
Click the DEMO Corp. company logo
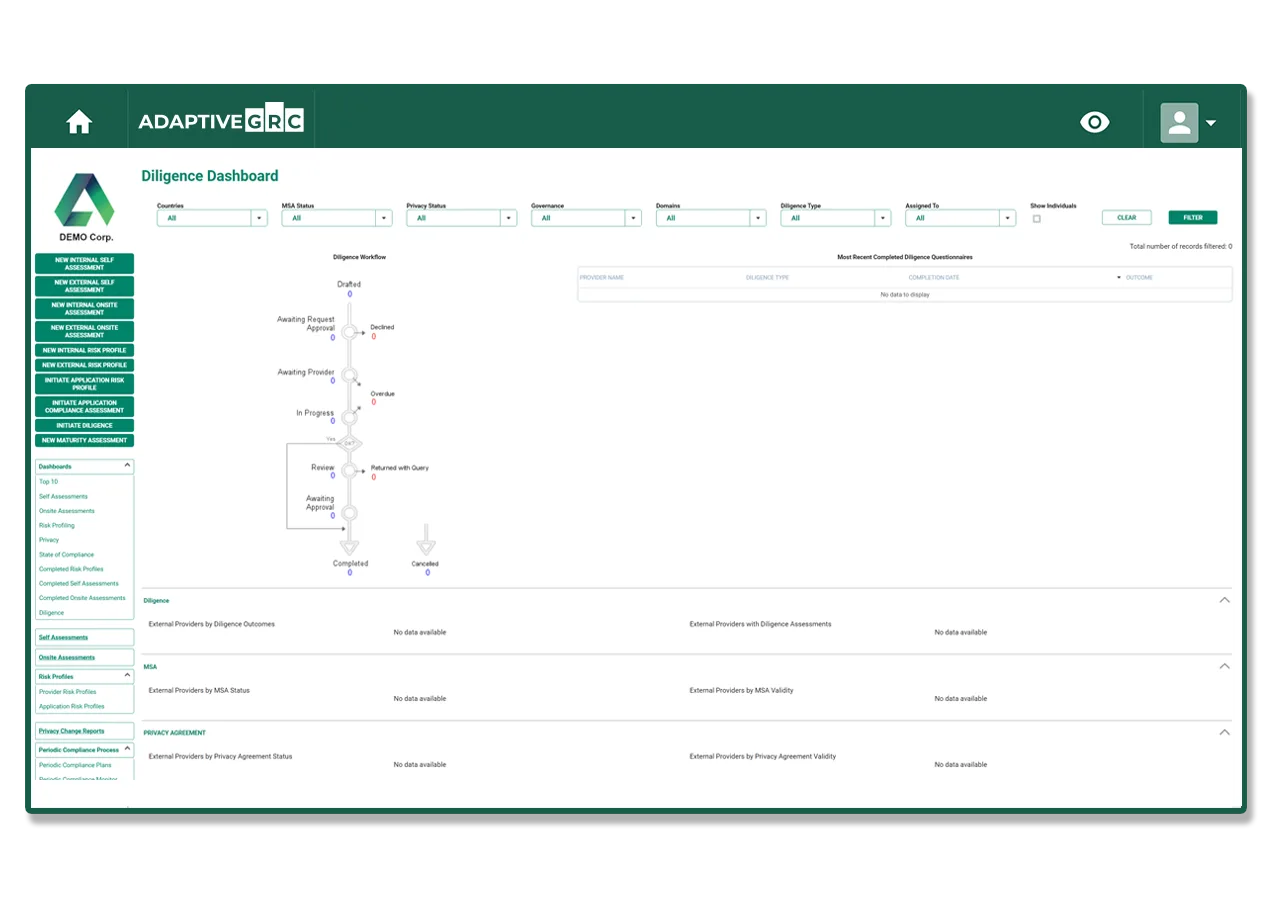84,207
